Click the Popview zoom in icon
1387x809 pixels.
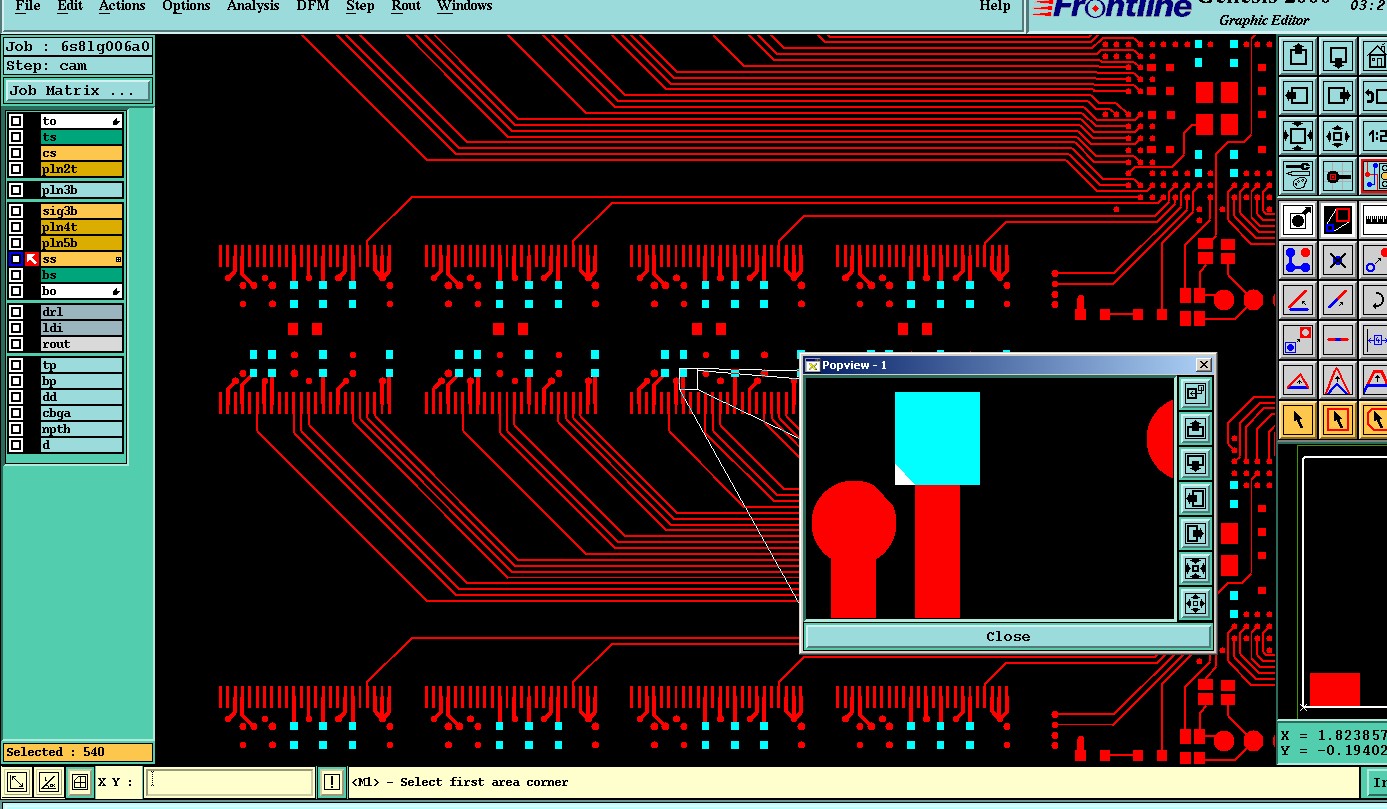1195,569
